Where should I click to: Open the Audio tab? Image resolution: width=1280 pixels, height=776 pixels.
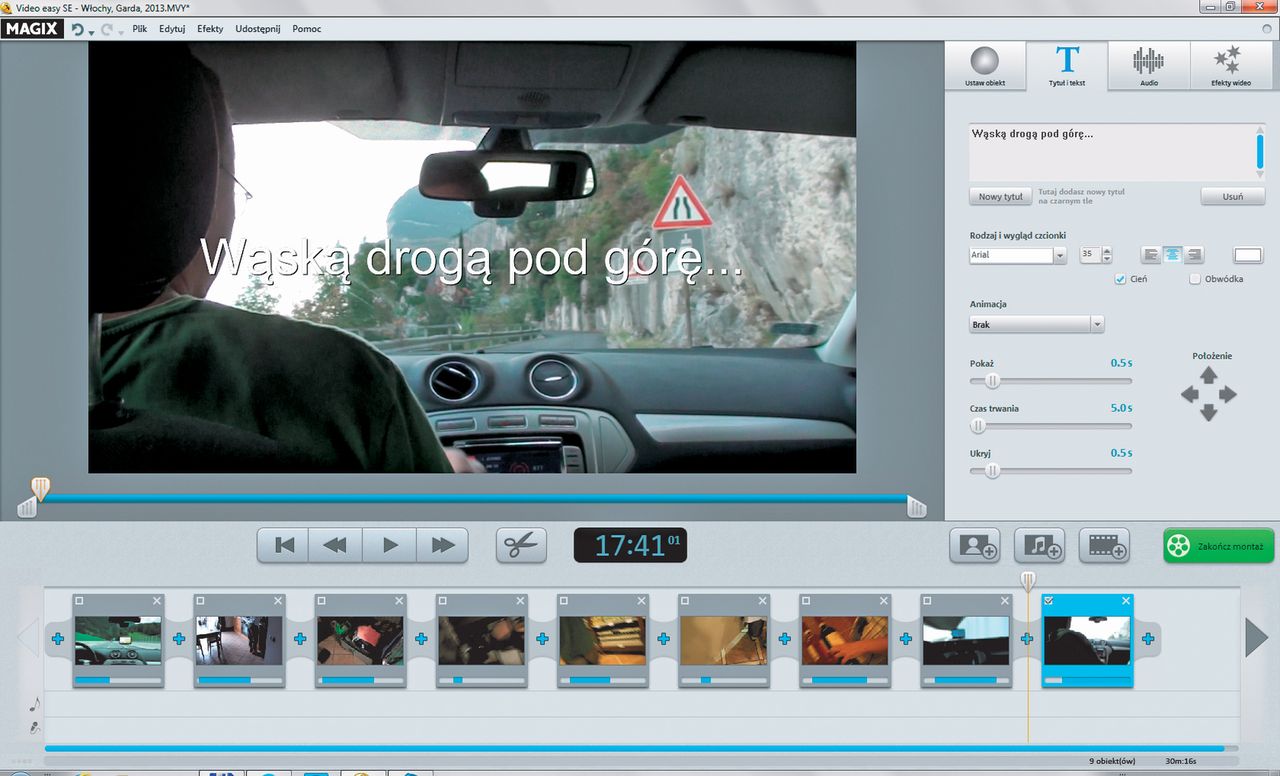tap(1149, 66)
